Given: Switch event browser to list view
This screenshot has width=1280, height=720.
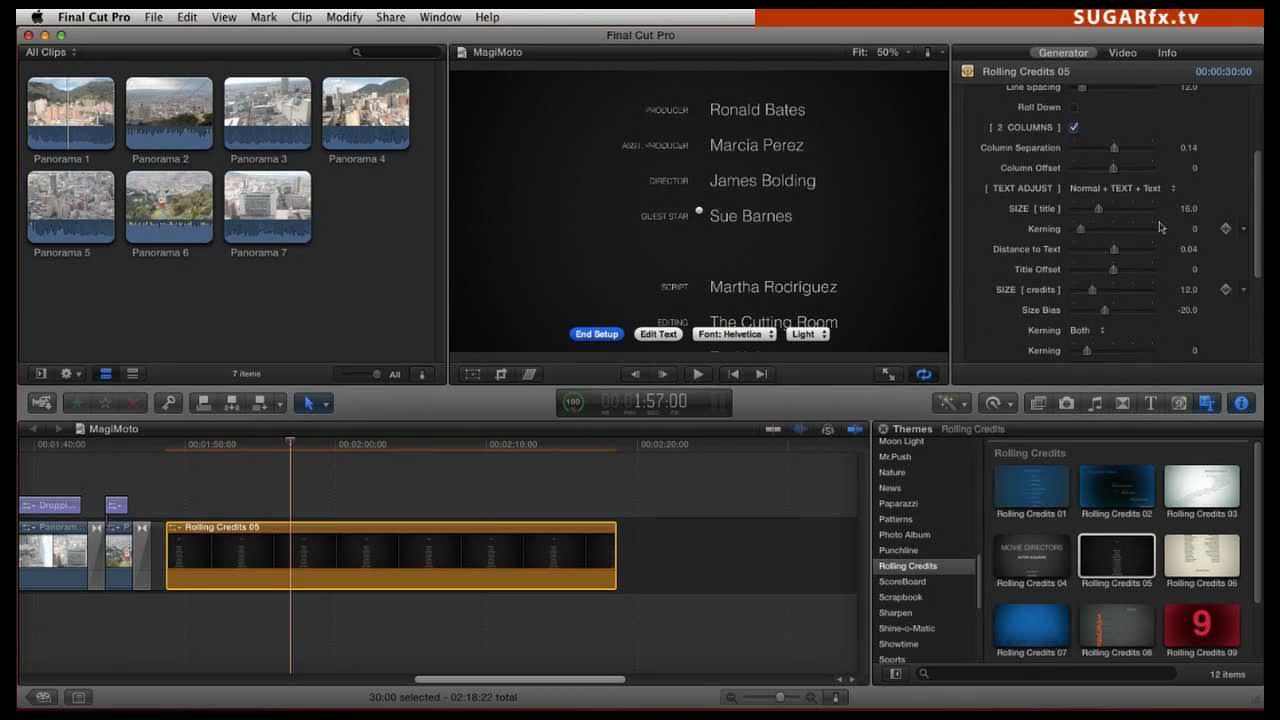Looking at the screenshot, I should coord(132,374).
